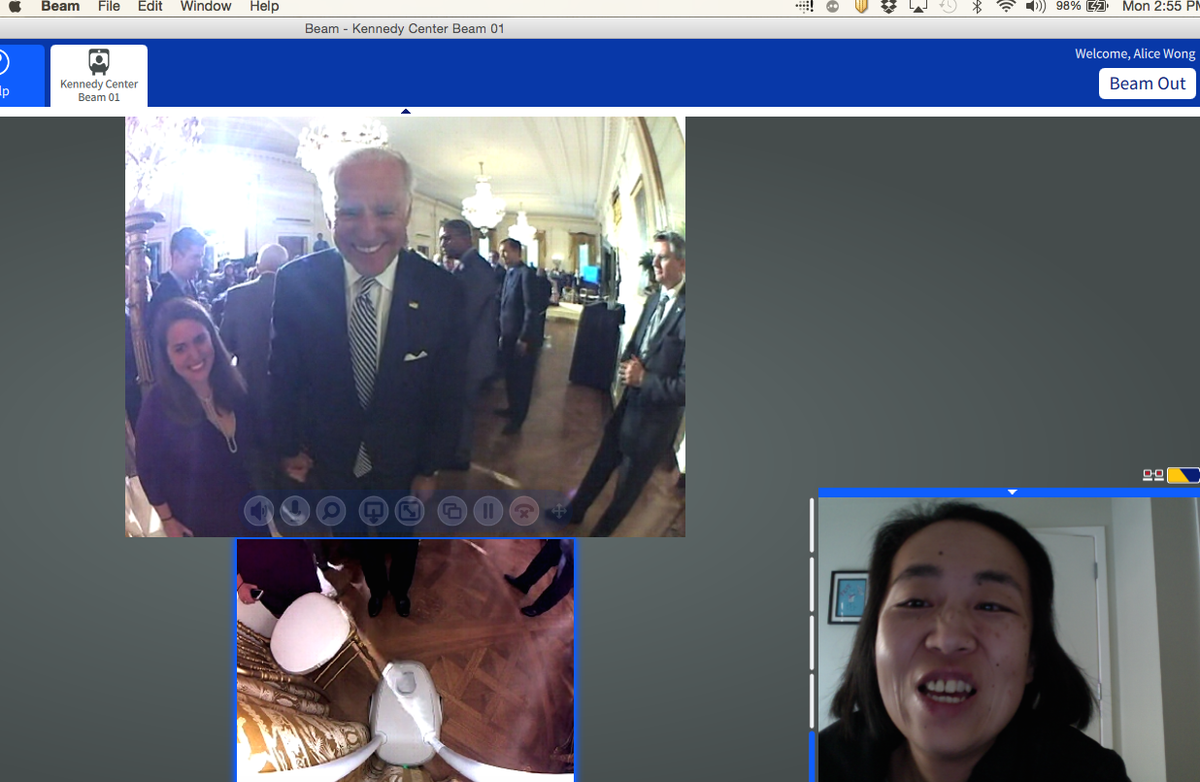
Task: Open the Window menu
Action: pyautogui.click(x=206, y=6)
